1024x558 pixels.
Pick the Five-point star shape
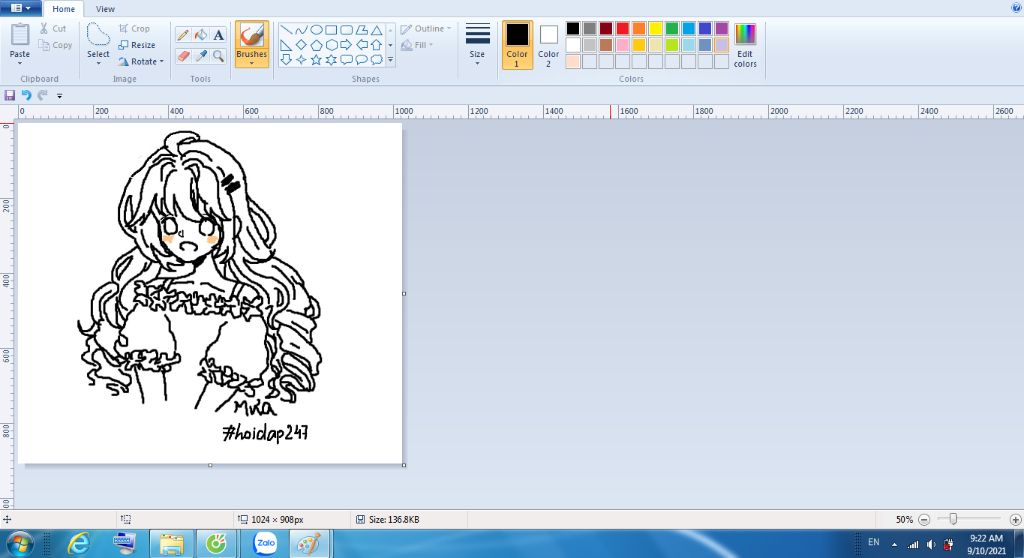coord(316,60)
